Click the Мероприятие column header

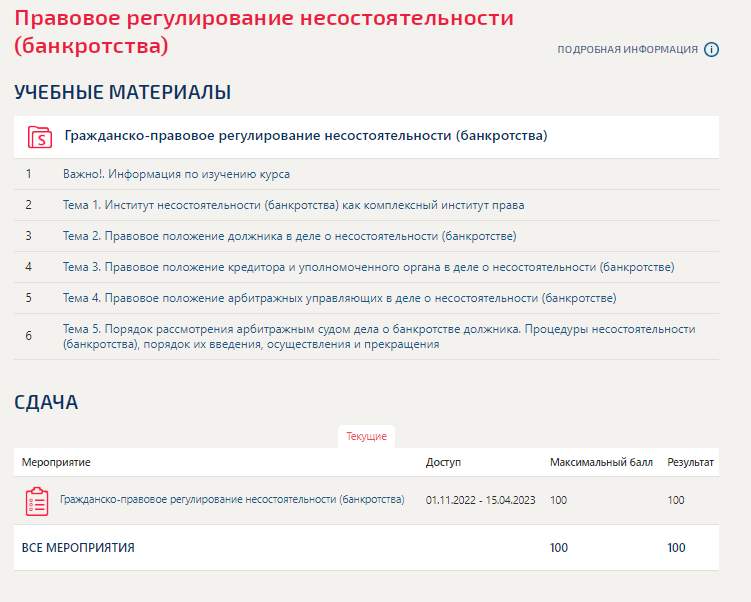point(56,463)
